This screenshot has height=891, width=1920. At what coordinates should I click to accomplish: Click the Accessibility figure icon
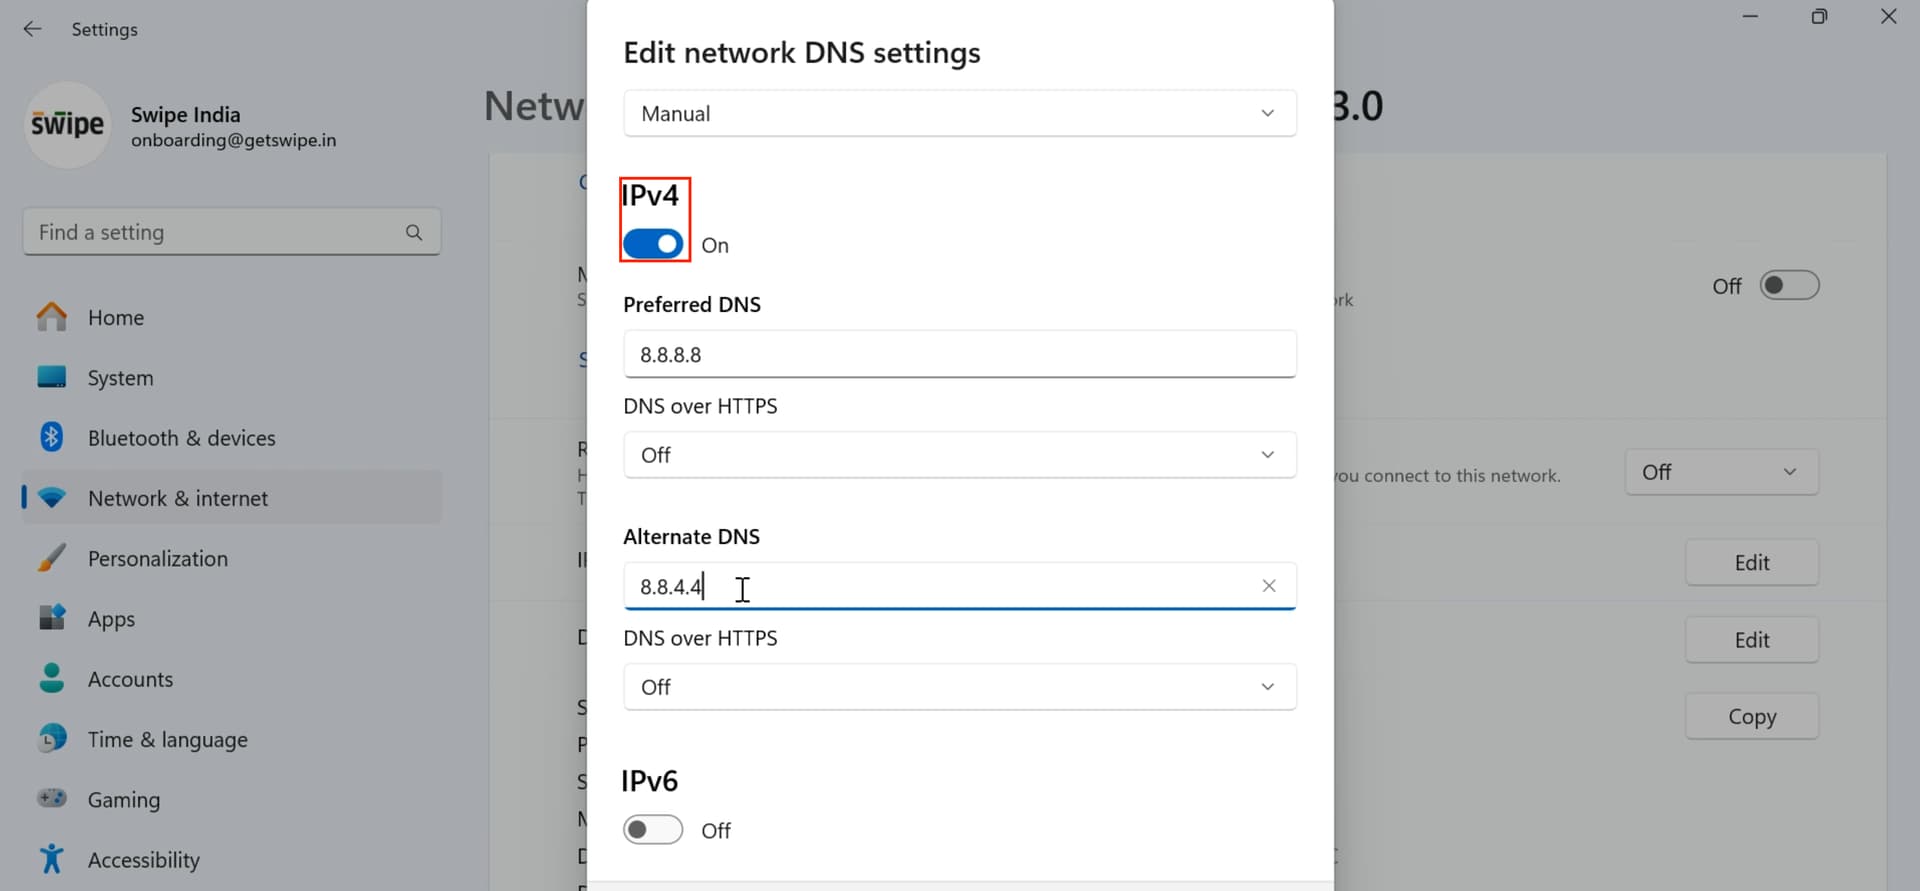coord(52,859)
